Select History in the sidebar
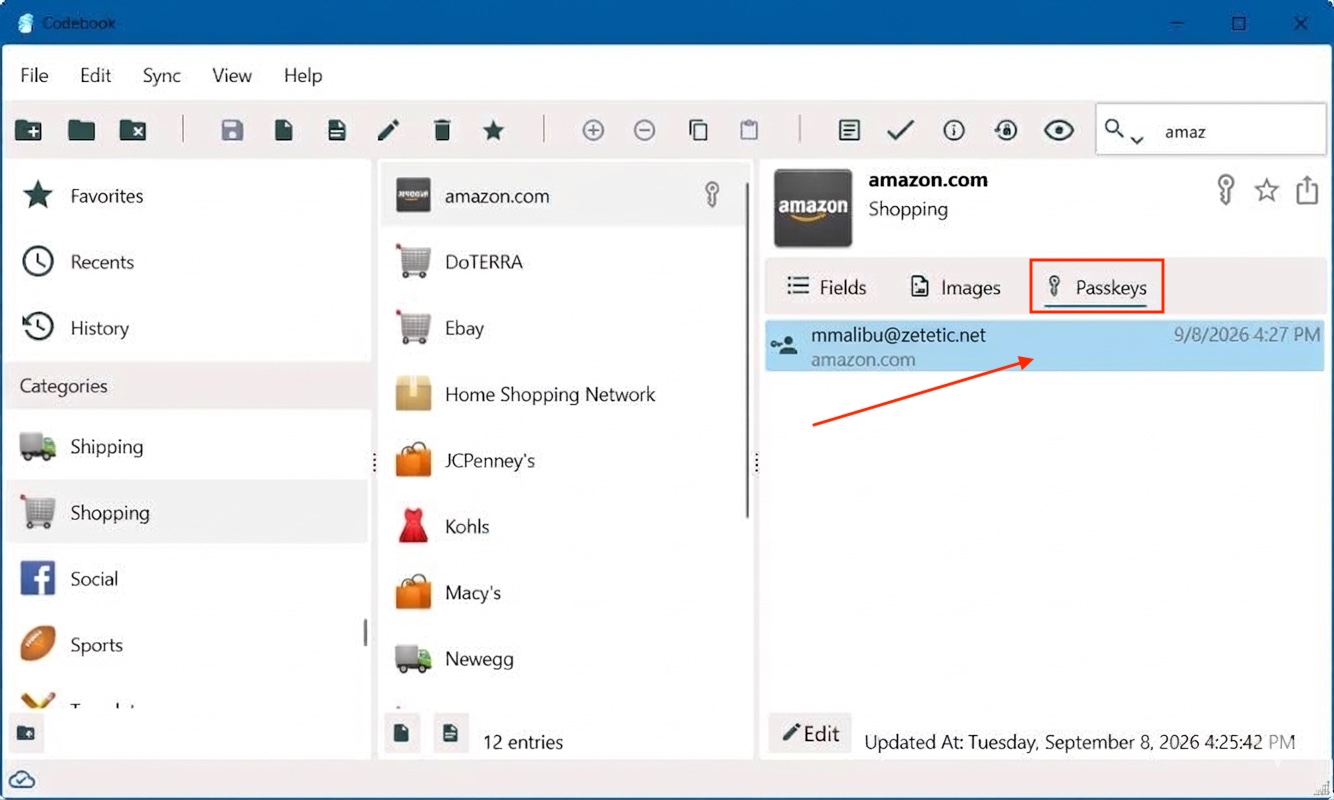 pos(187,328)
